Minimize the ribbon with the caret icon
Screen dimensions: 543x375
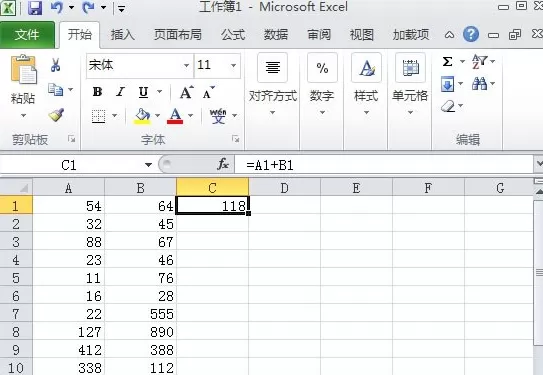click(449, 35)
